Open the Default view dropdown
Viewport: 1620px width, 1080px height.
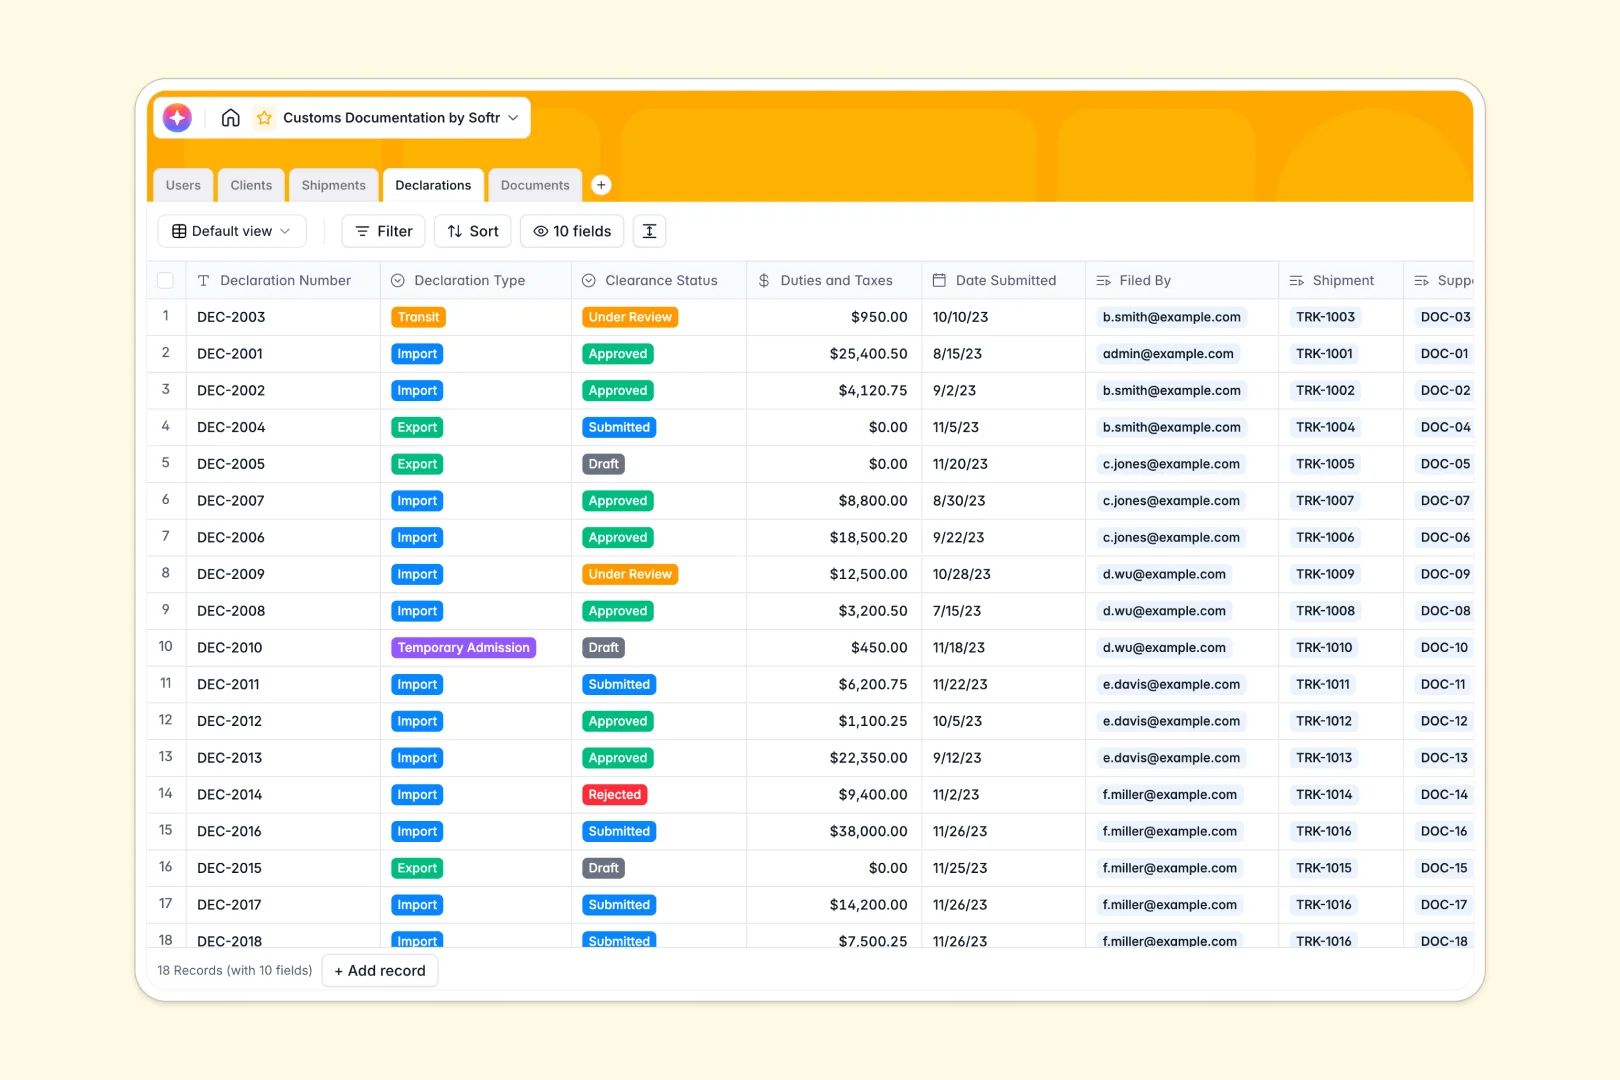(232, 231)
